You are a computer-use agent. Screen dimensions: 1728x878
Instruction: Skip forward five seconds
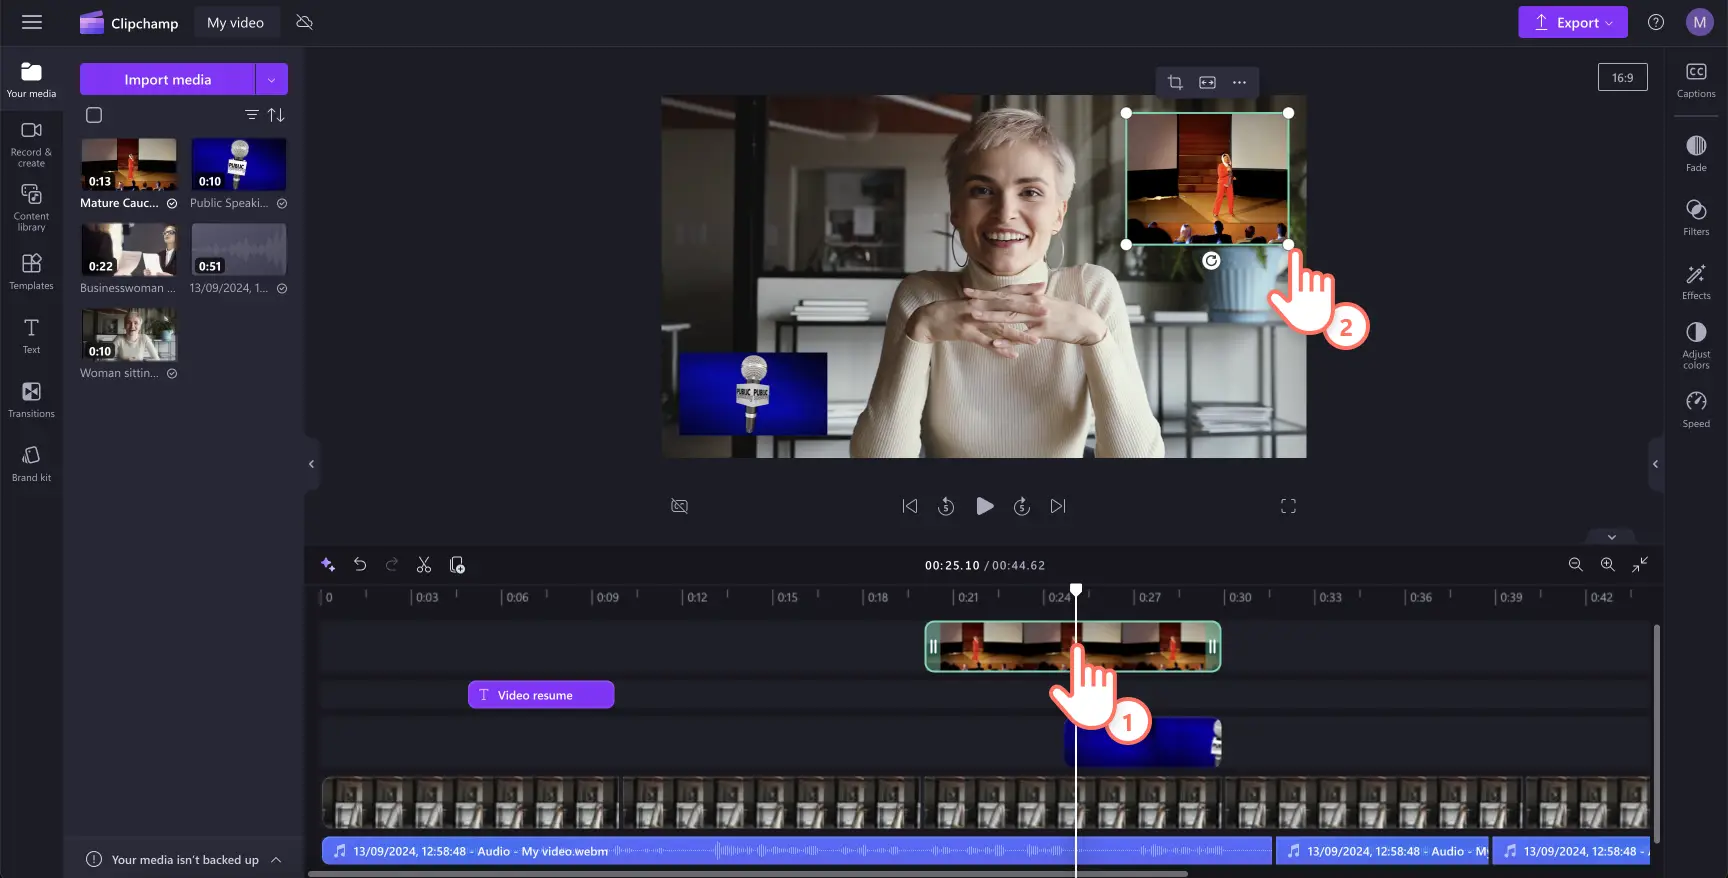point(1021,506)
